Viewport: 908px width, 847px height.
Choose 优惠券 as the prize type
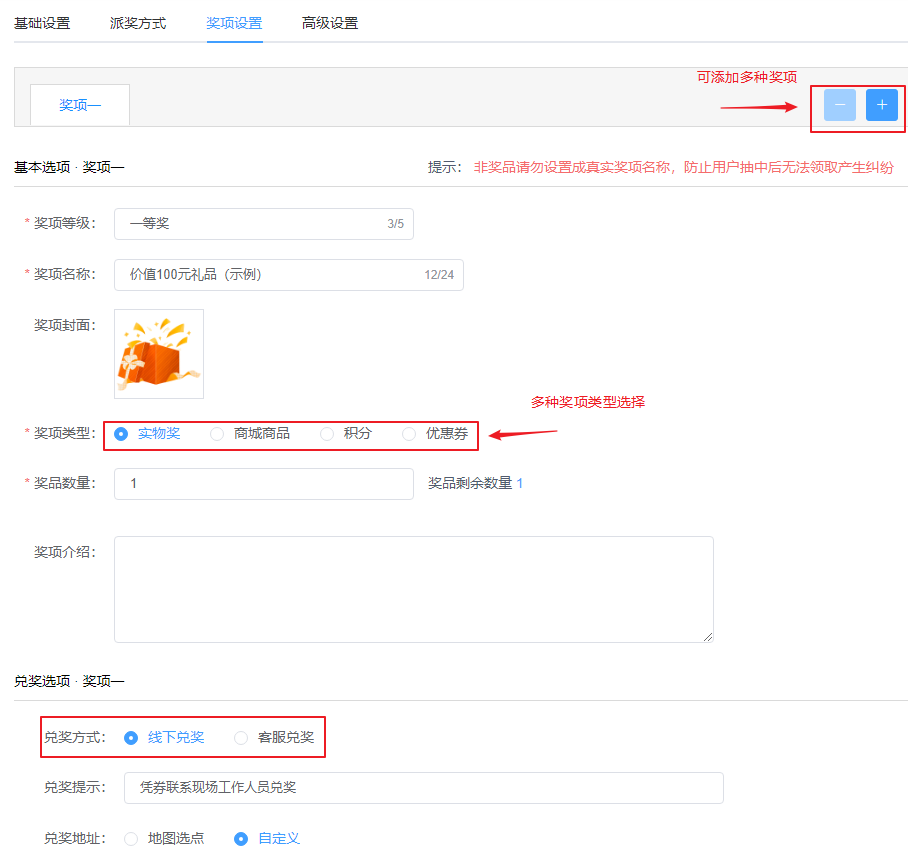[x=409, y=434]
